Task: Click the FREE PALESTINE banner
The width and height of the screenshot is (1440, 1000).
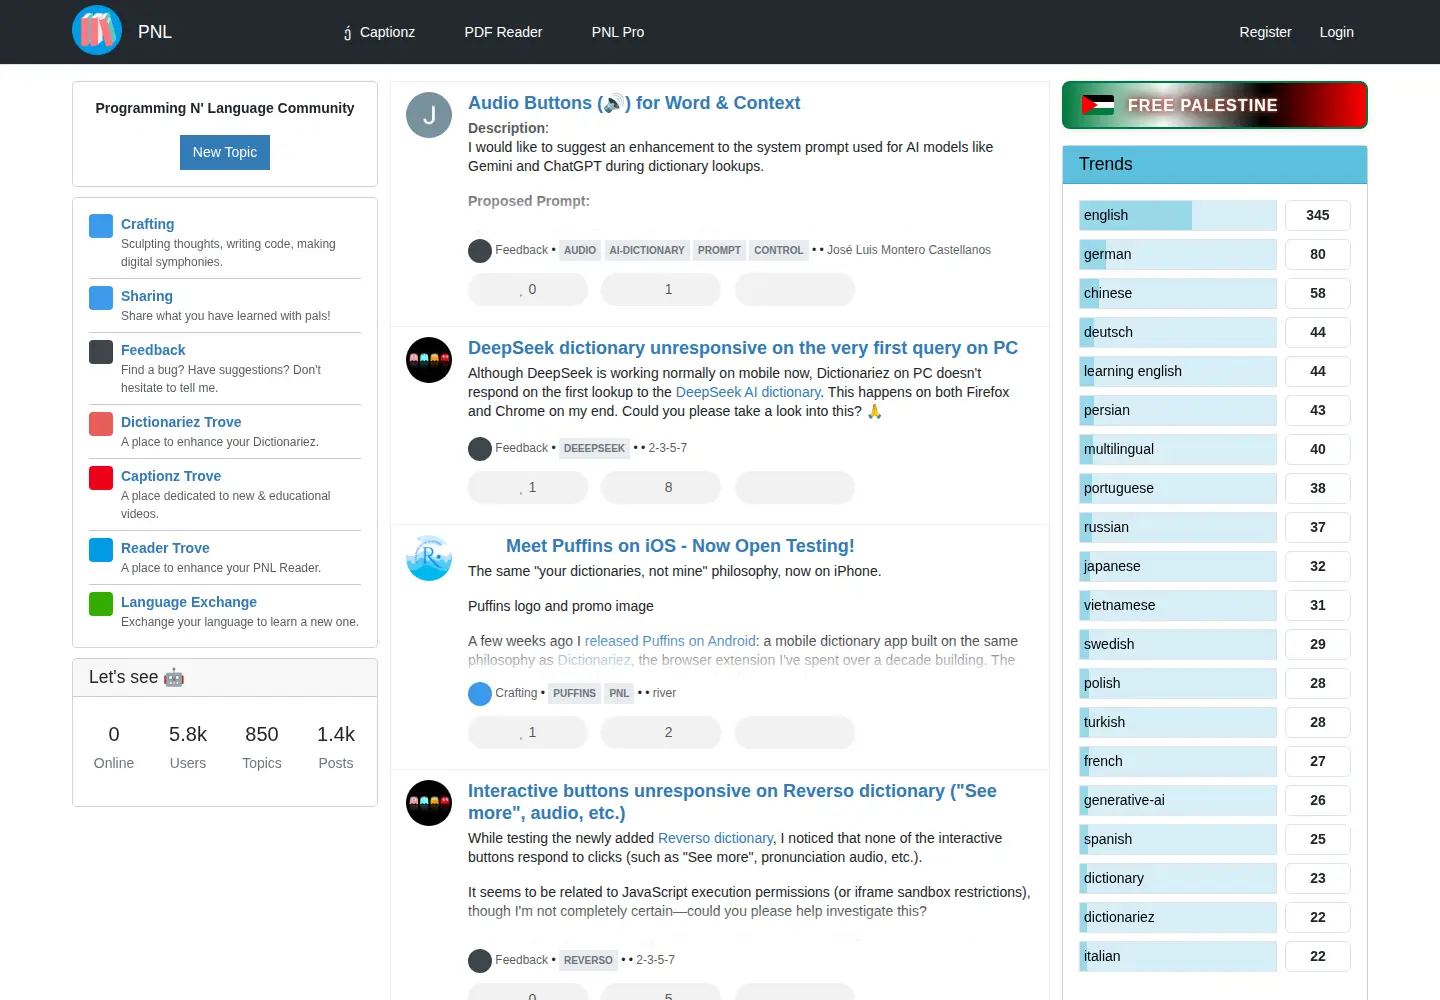Action: tap(1215, 105)
